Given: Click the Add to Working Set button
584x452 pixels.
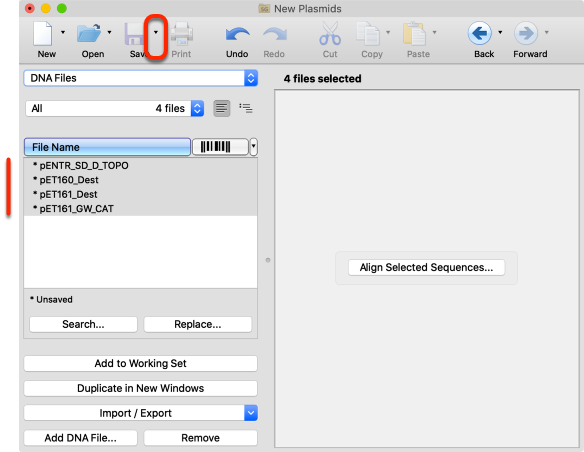Looking at the screenshot, I should pos(141,363).
